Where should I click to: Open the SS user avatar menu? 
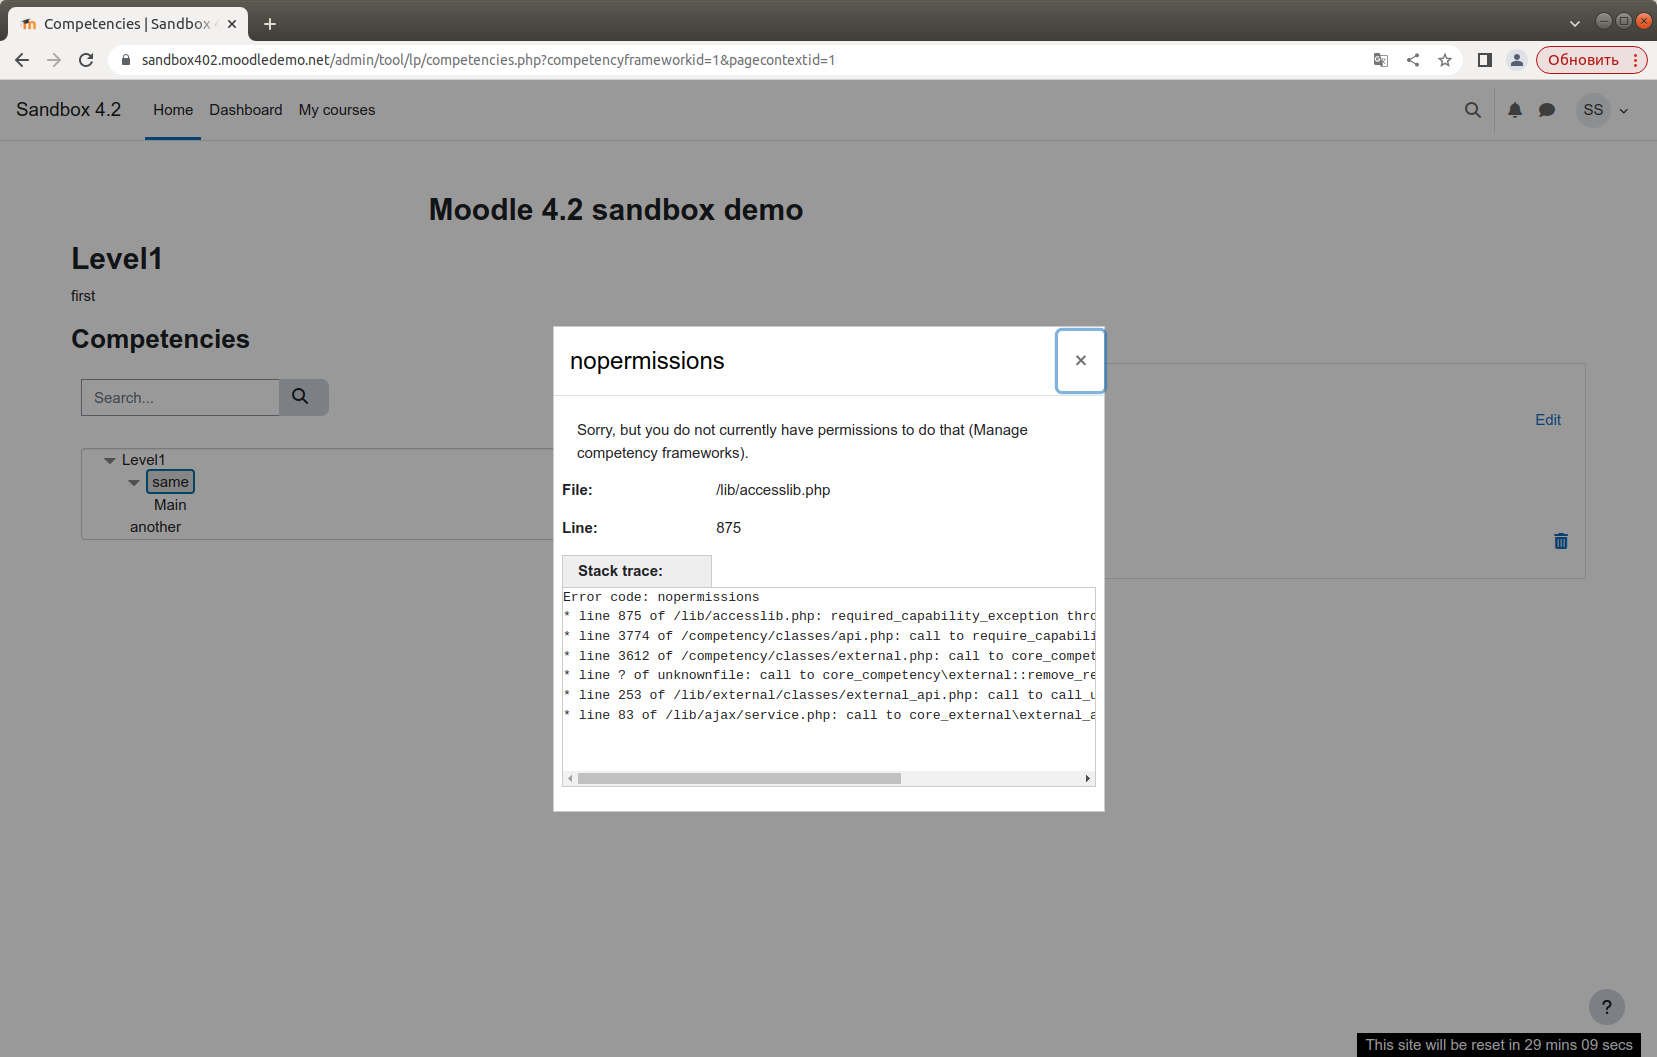pyautogui.click(x=1593, y=110)
